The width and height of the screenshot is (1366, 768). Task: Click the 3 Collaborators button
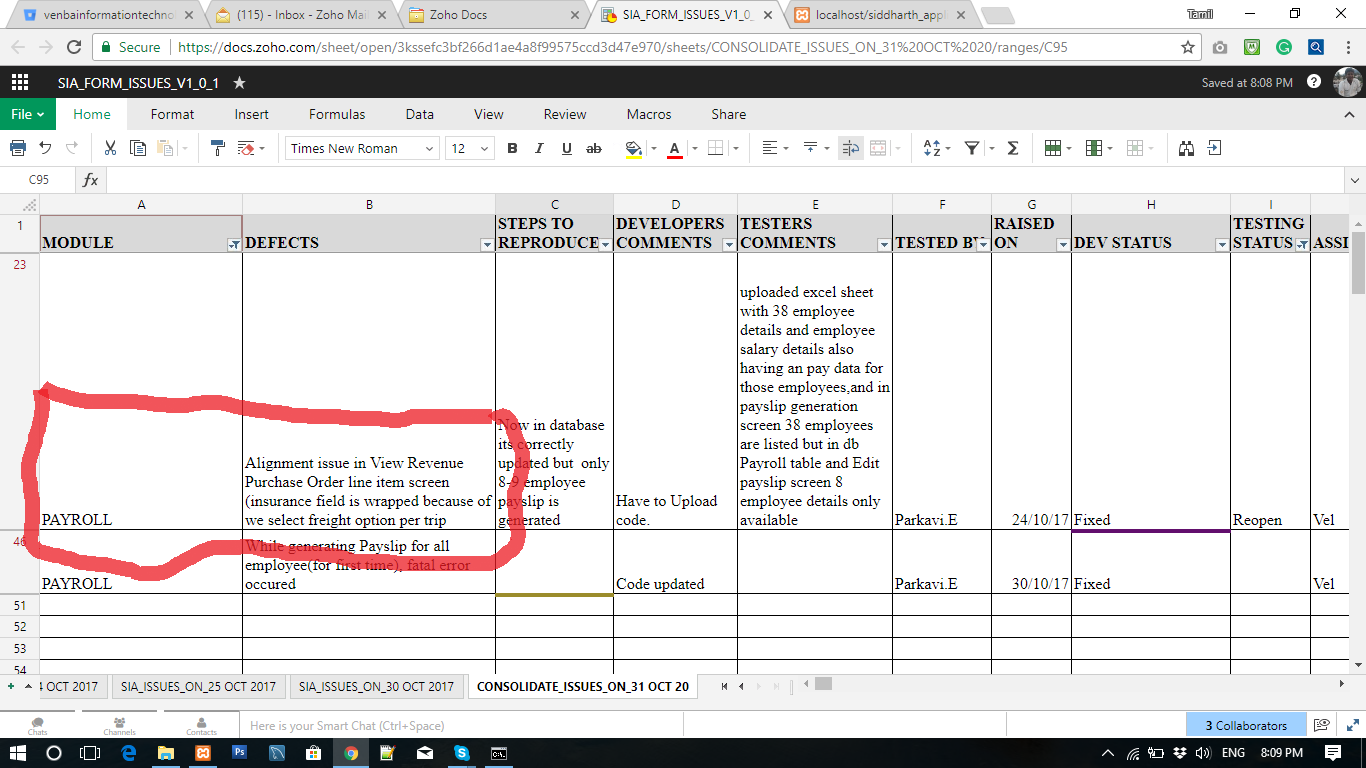[1245, 725]
